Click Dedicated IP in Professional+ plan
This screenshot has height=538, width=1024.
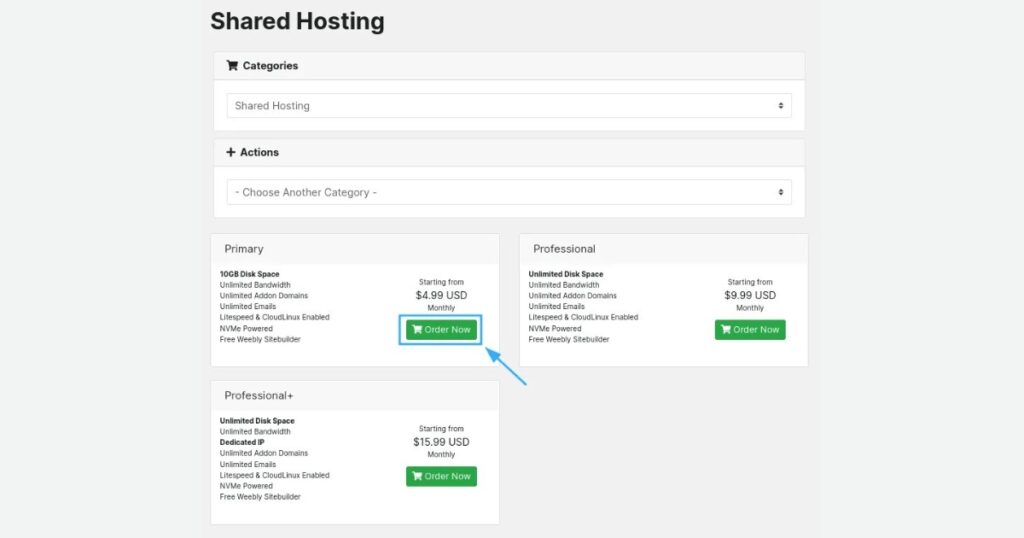(x=242, y=442)
